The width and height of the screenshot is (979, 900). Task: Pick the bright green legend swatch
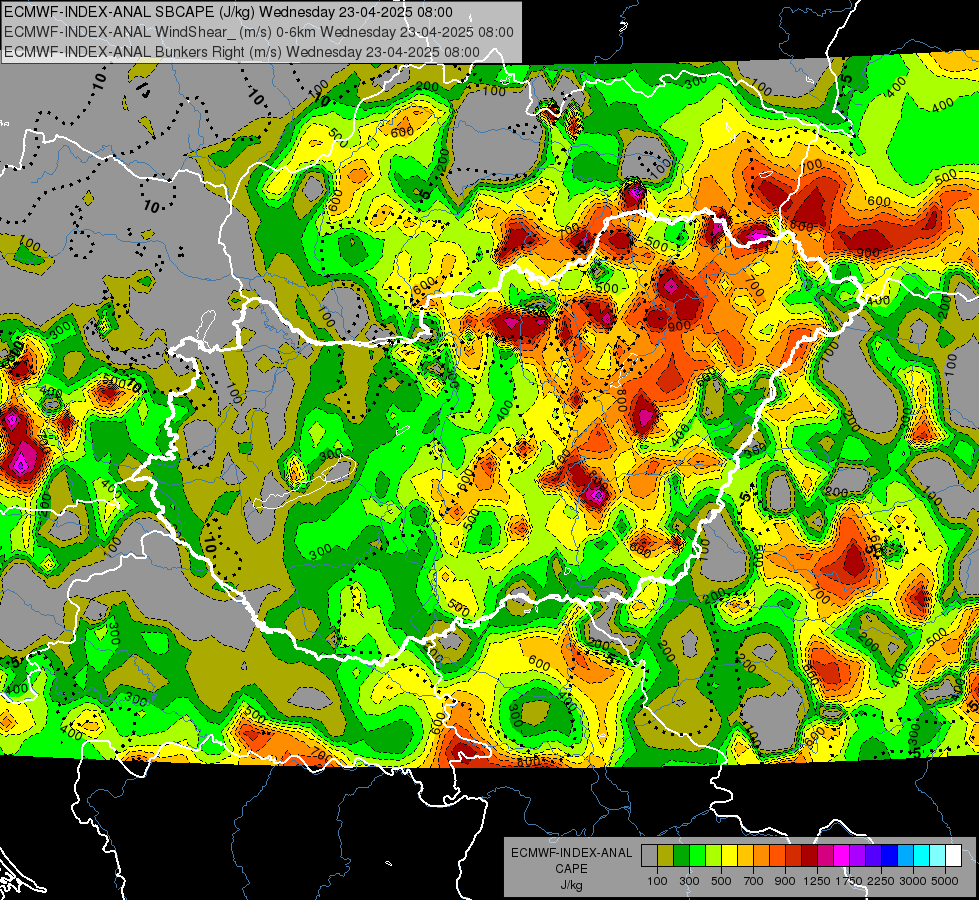[697, 856]
